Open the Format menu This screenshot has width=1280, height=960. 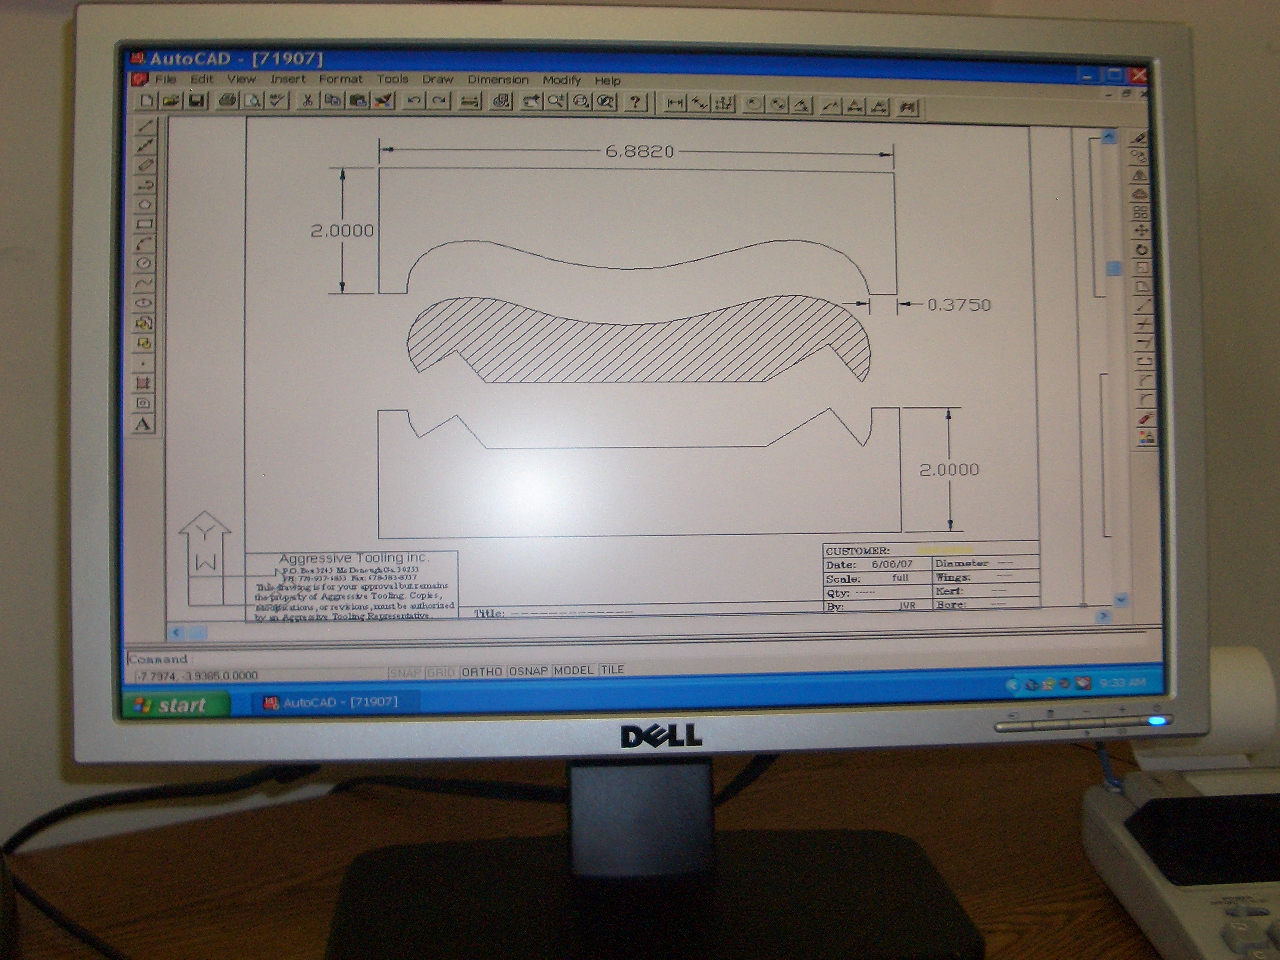pyautogui.click(x=340, y=79)
